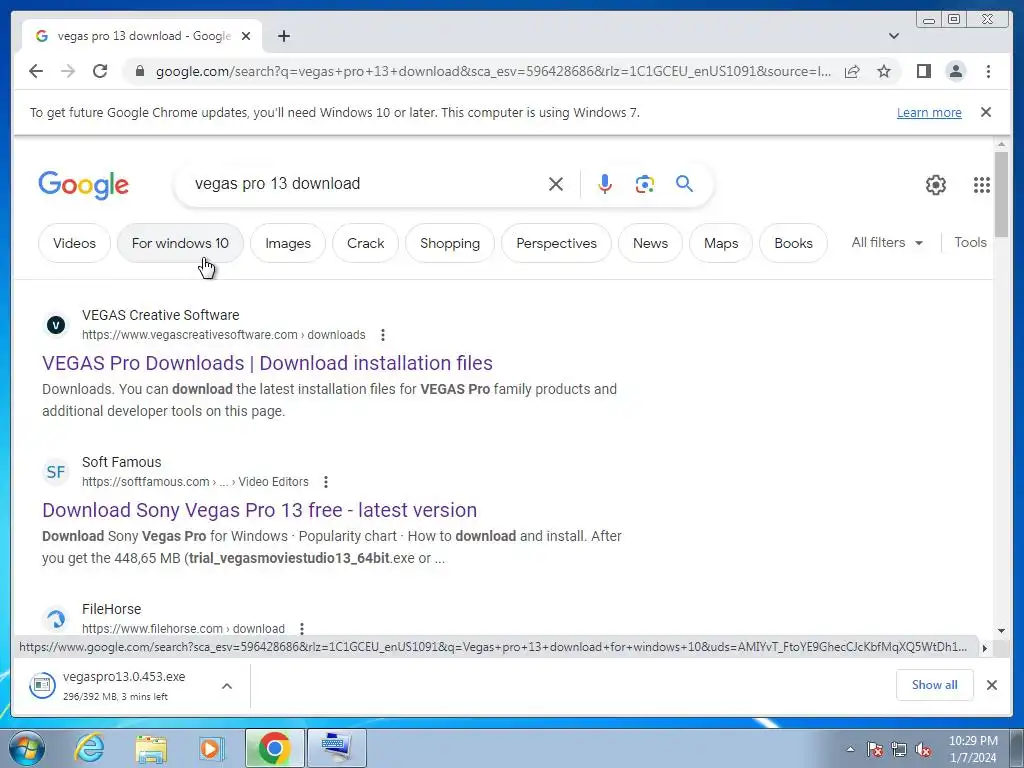Image resolution: width=1024 pixels, height=768 pixels.
Task: Start a voice search
Action: tap(605, 184)
